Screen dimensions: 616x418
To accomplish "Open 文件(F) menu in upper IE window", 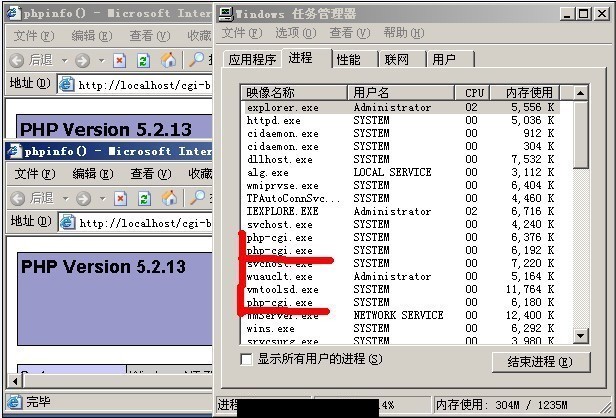I will [34, 36].
